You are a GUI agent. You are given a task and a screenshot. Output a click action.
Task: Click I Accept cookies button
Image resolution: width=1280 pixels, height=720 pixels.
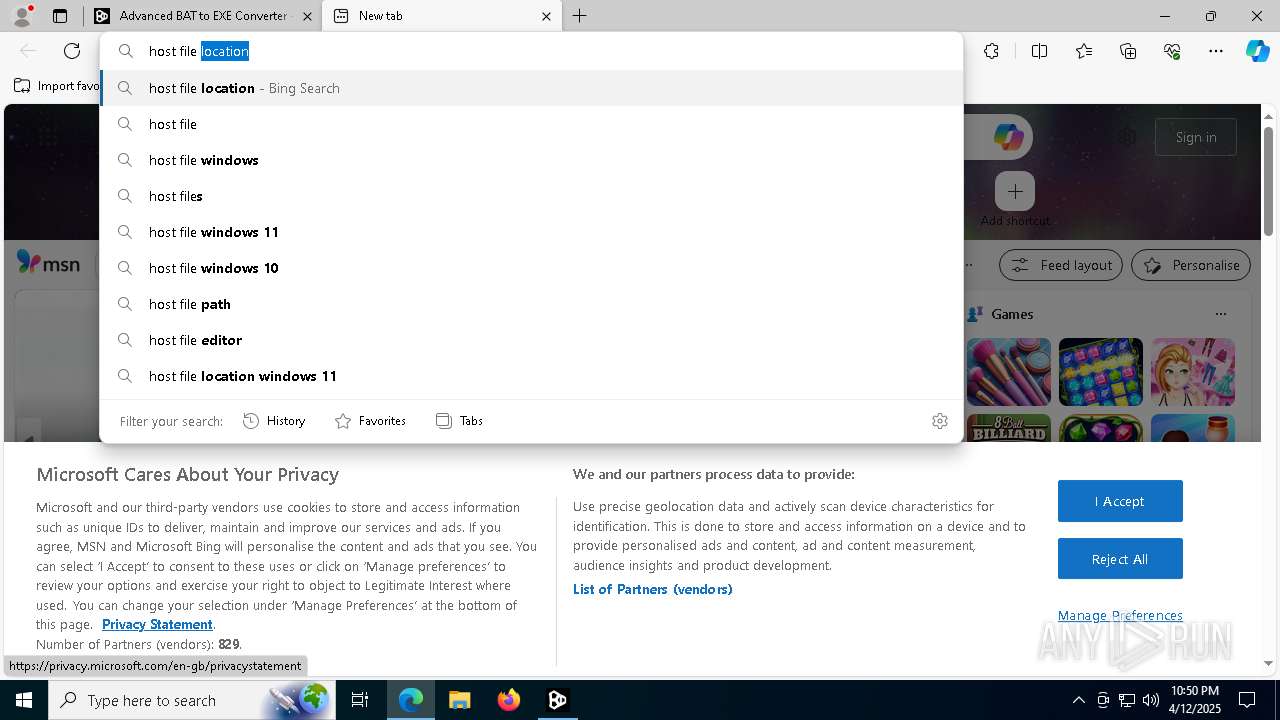pos(1120,501)
